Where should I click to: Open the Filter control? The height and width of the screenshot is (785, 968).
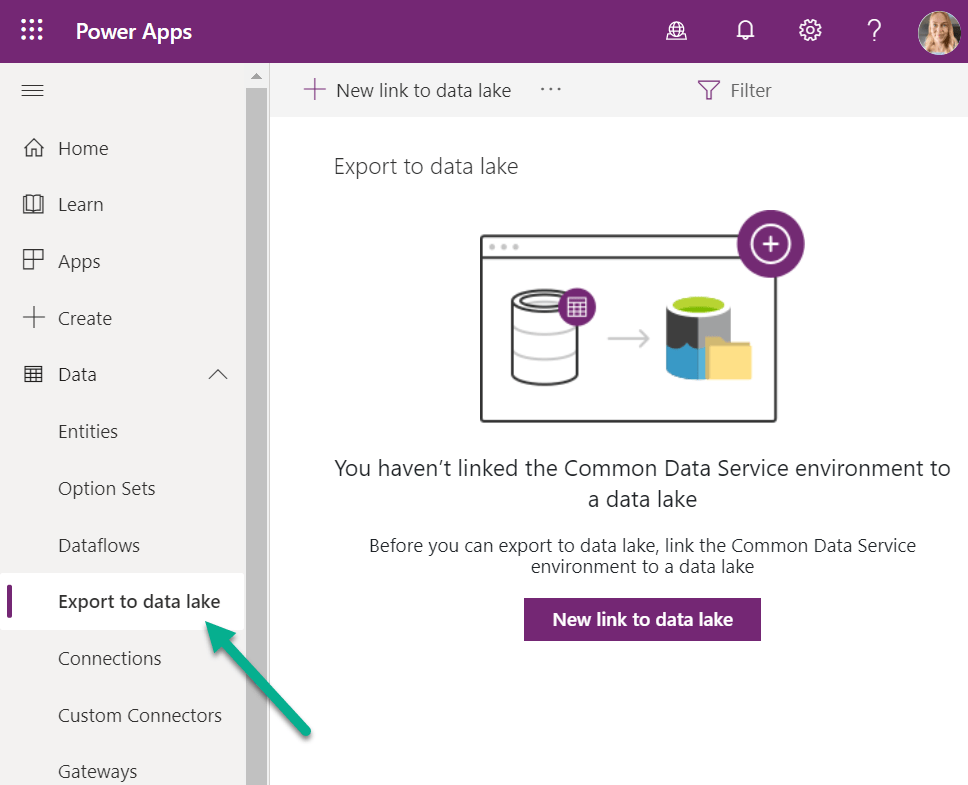pyautogui.click(x=735, y=91)
